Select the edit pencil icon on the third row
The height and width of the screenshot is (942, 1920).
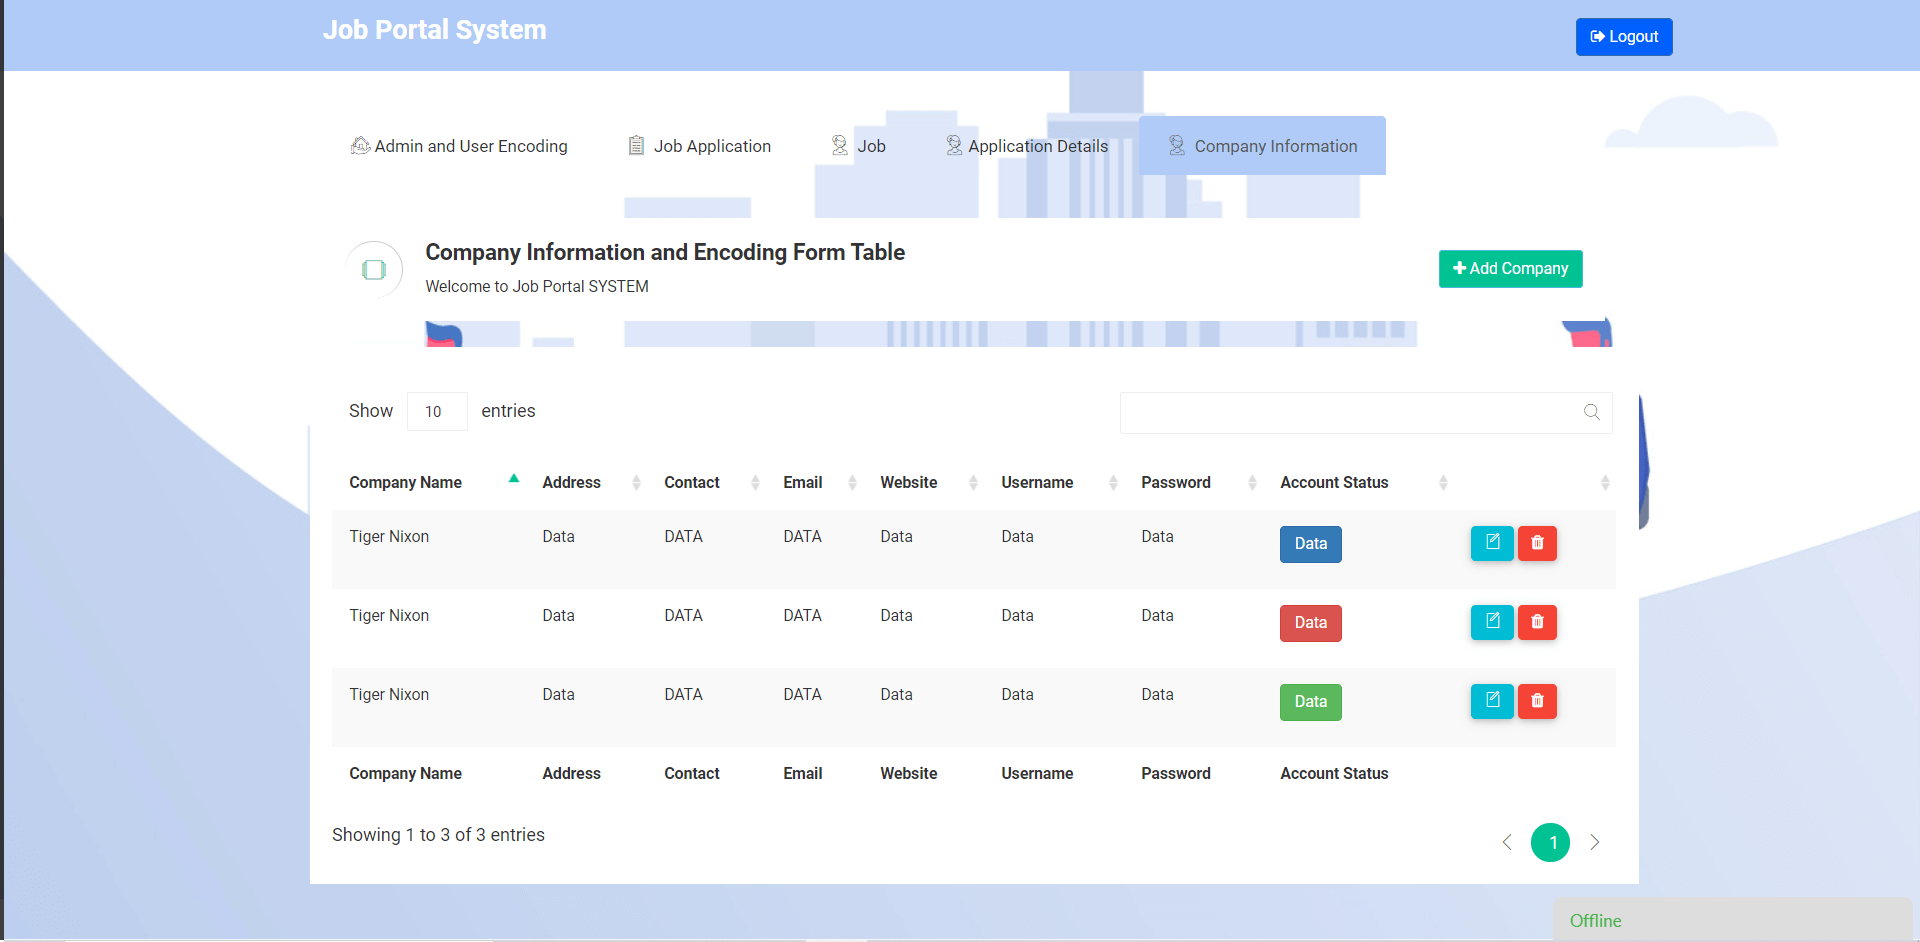pyautogui.click(x=1492, y=701)
